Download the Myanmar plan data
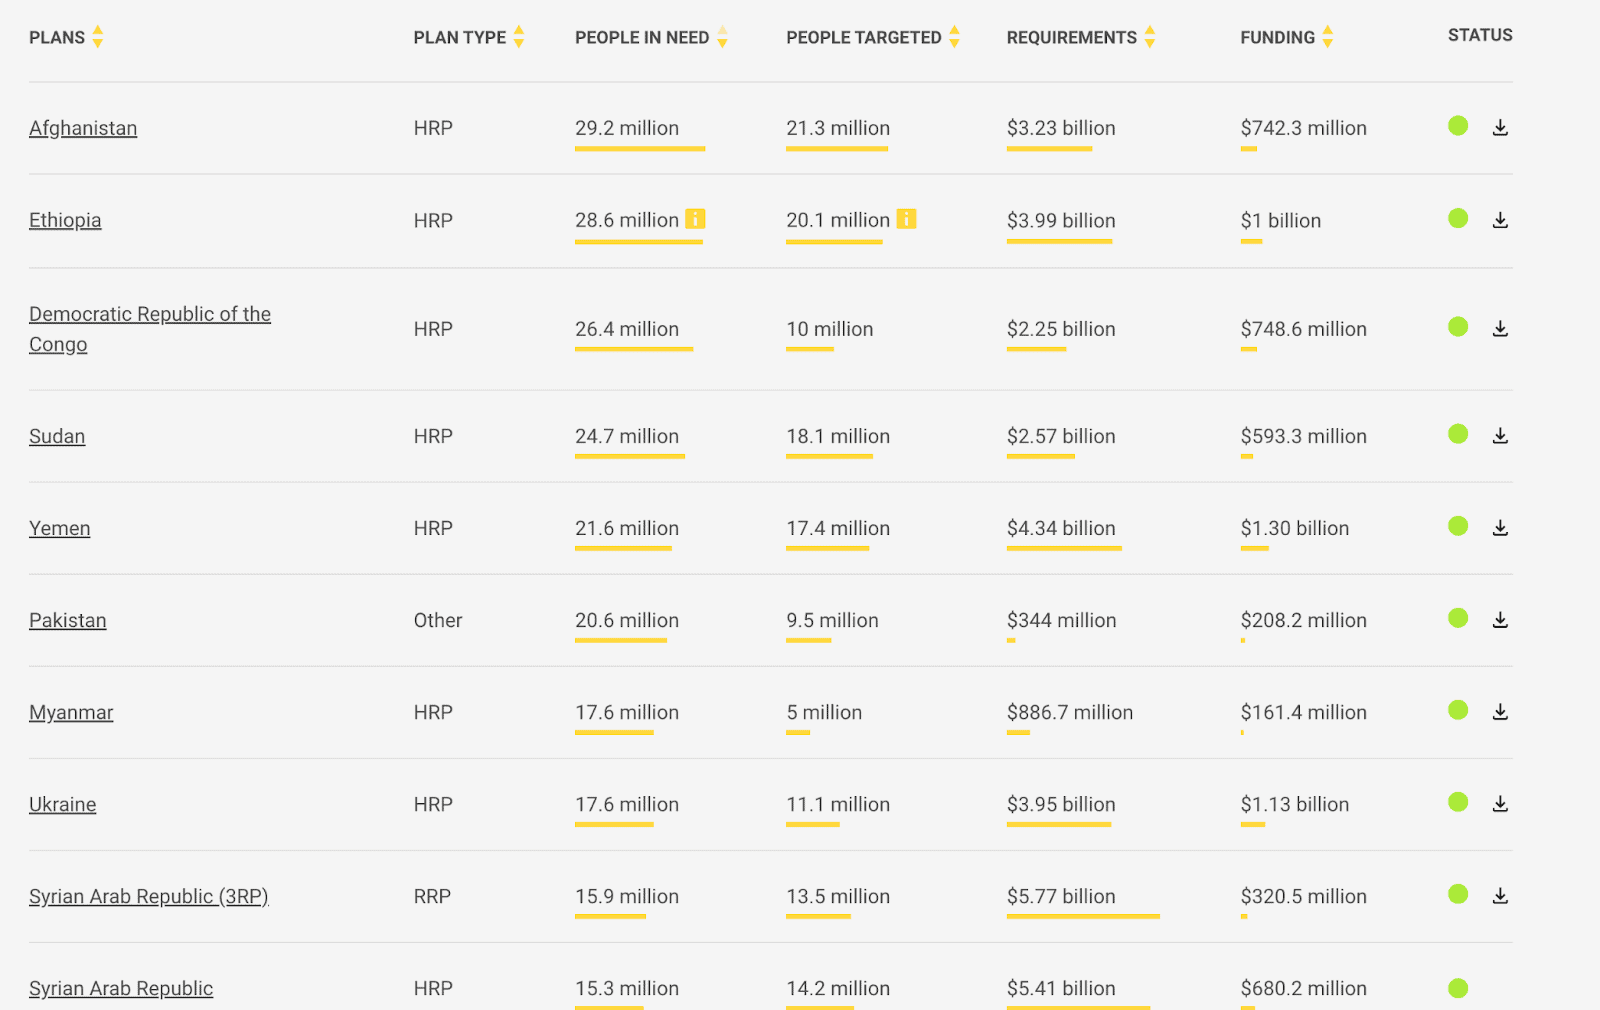The height and width of the screenshot is (1010, 1600). (x=1500, y=712)
